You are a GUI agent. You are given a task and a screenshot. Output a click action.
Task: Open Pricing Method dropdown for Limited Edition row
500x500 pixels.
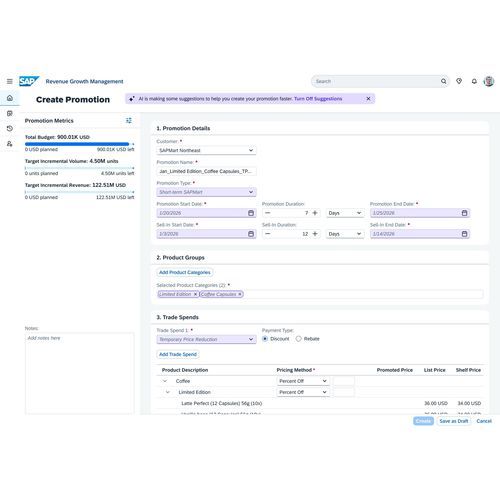(303, 392)
